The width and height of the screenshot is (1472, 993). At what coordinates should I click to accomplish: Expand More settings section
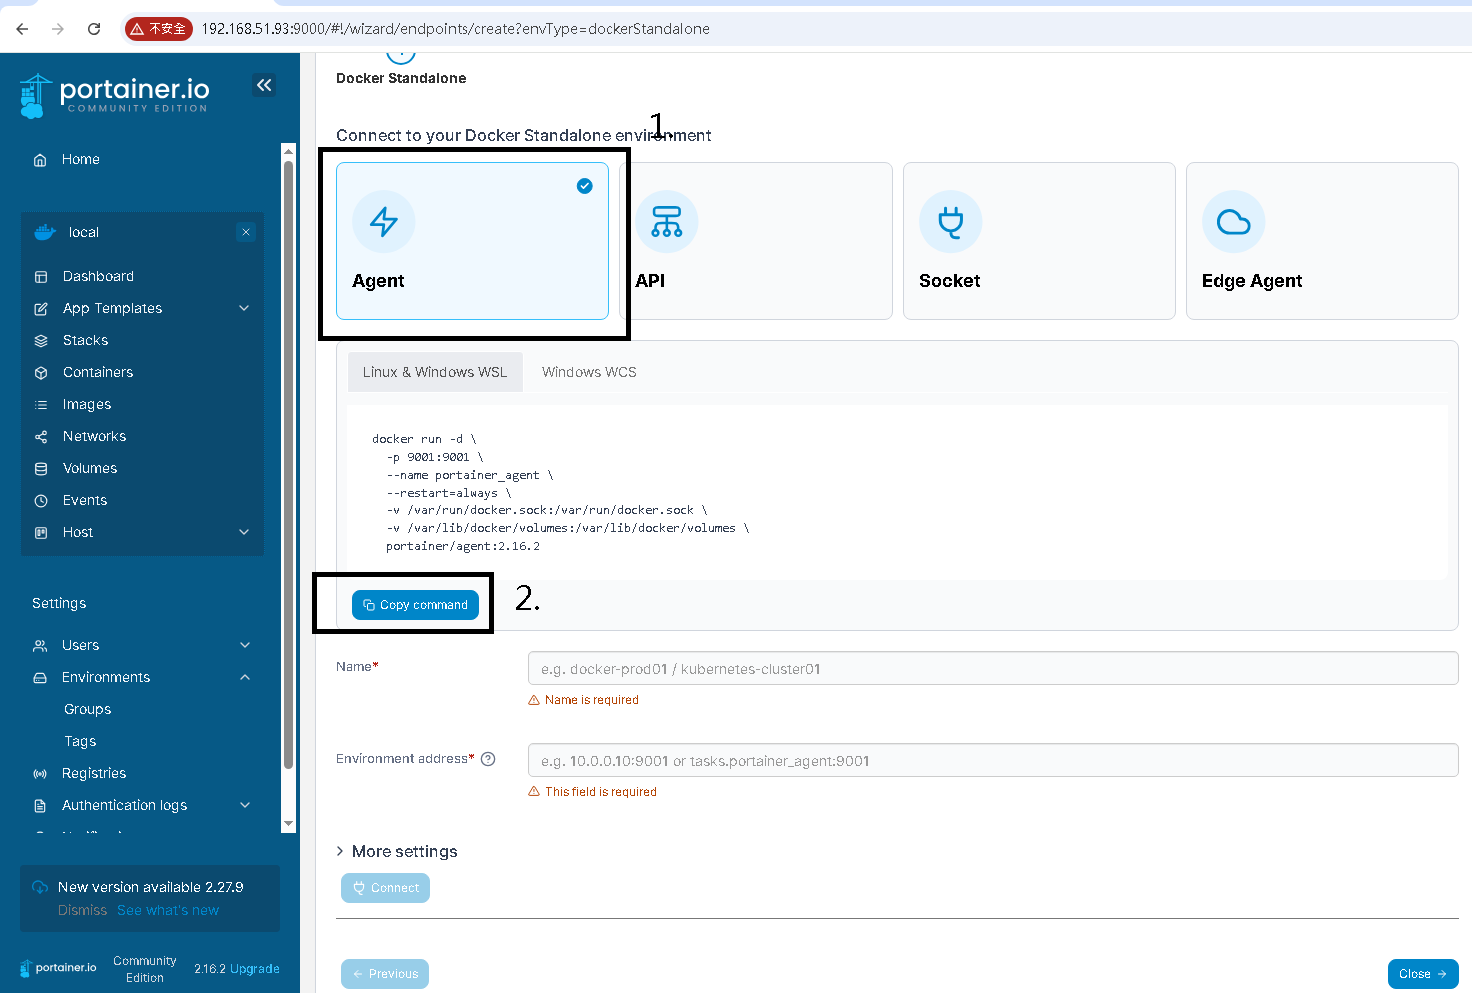pos(397,851)
